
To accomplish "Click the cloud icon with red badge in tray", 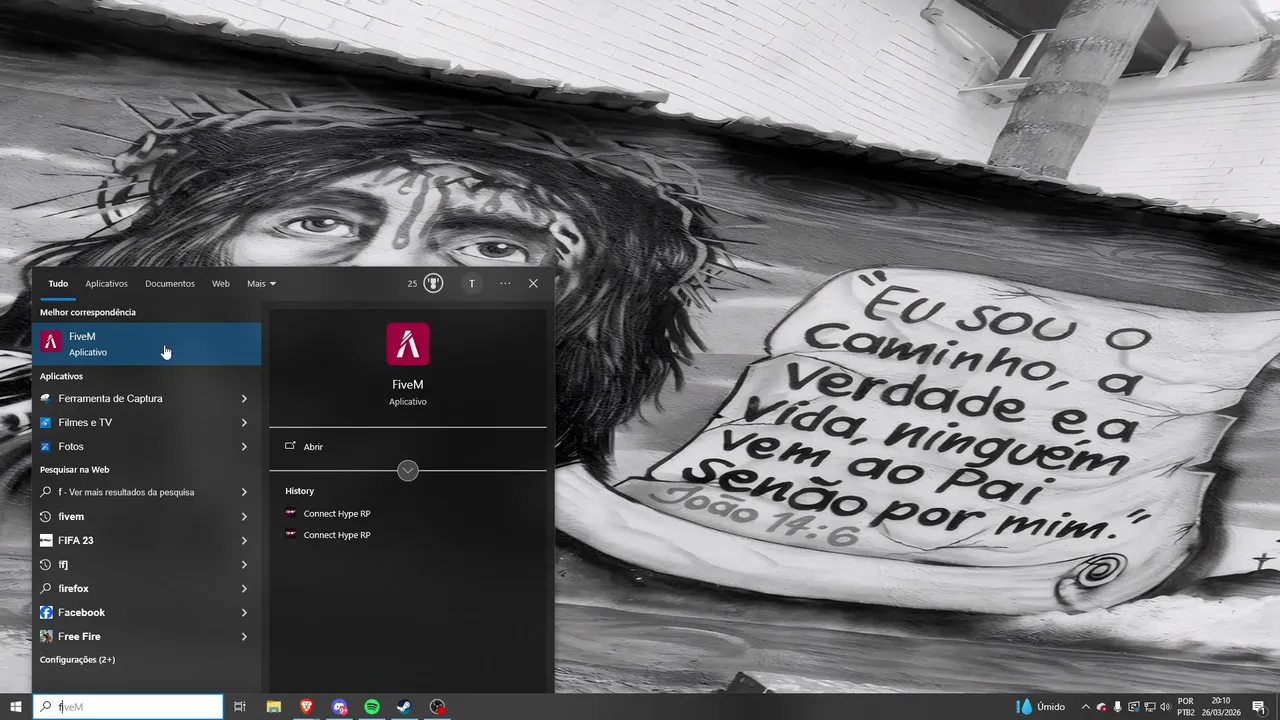I will tap(1101, 707).
